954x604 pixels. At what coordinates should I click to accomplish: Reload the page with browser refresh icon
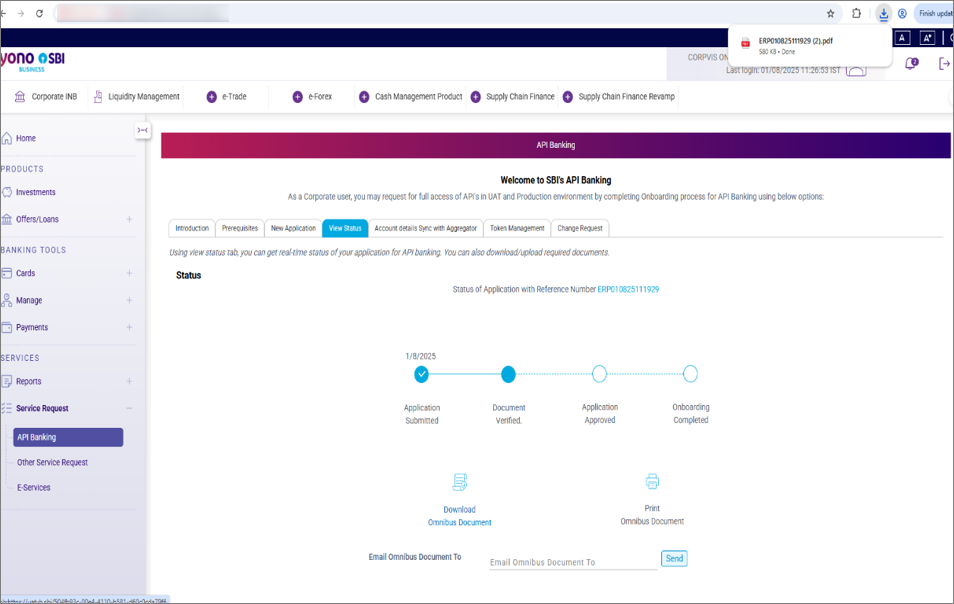pyautogui.click(x=39, y=13)
